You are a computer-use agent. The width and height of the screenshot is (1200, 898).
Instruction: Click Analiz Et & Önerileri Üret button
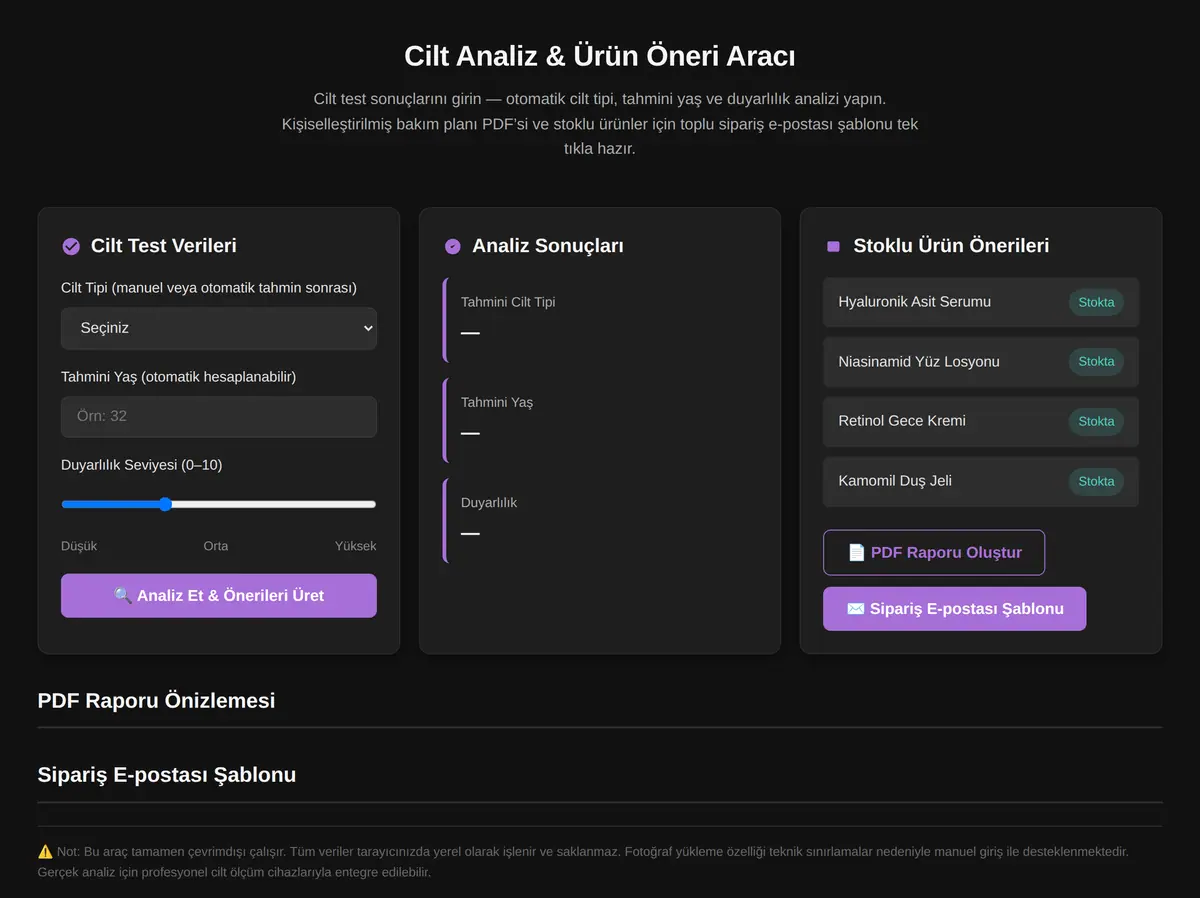point(219,596)
